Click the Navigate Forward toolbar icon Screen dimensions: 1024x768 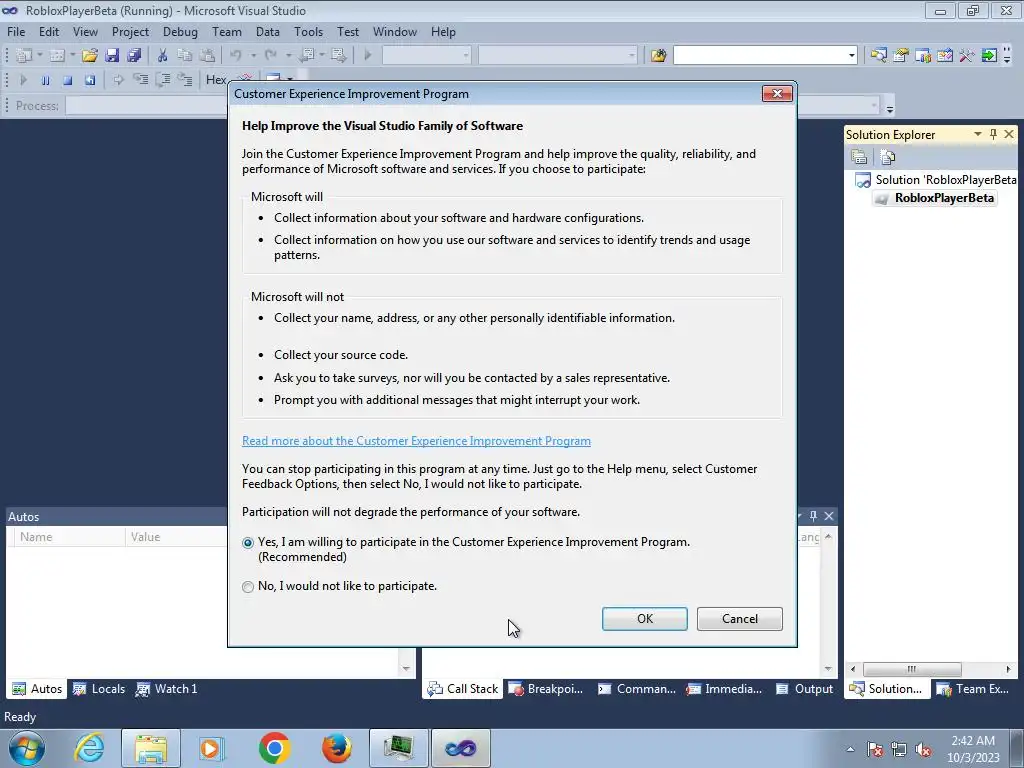tap(338, 56)
